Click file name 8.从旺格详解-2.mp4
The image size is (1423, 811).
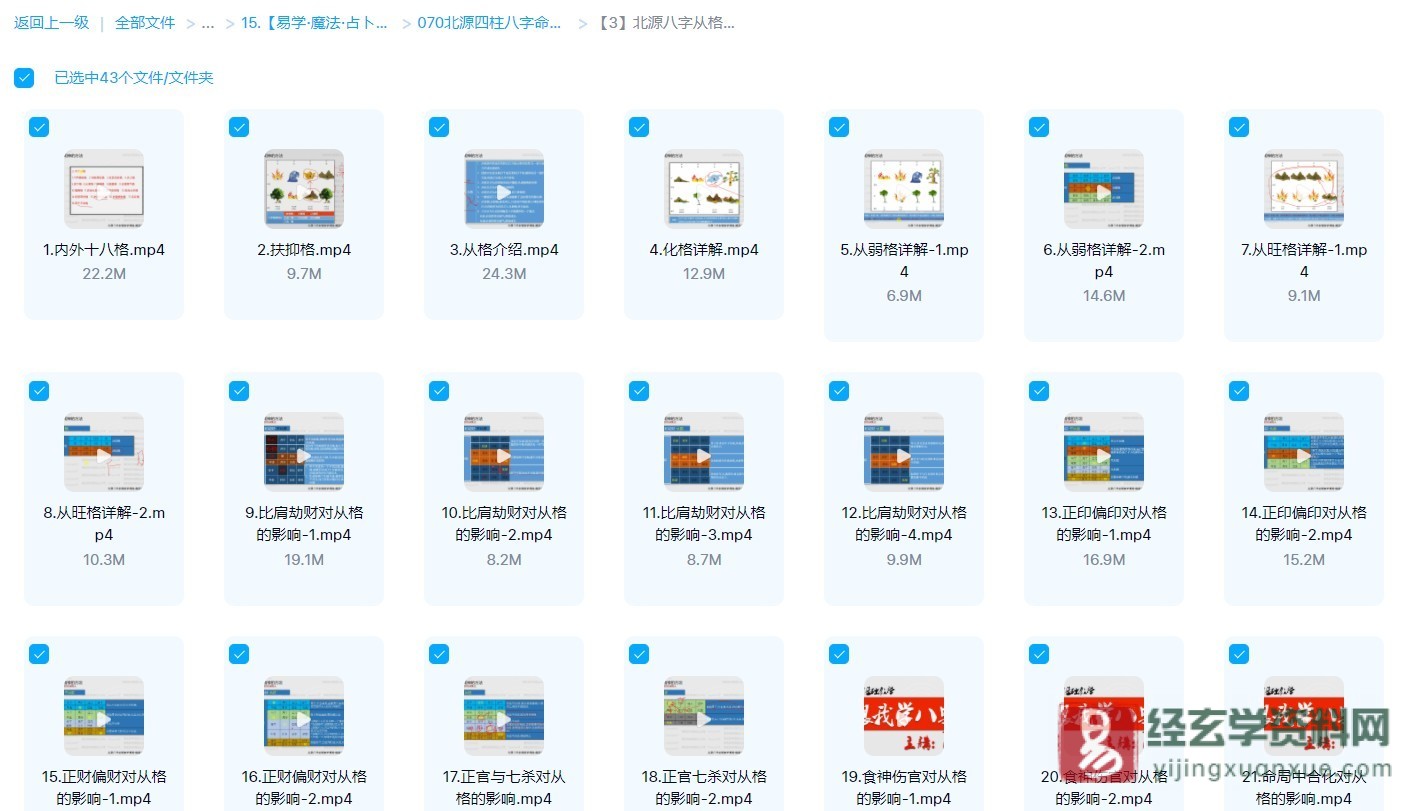(x=104, y=524)
